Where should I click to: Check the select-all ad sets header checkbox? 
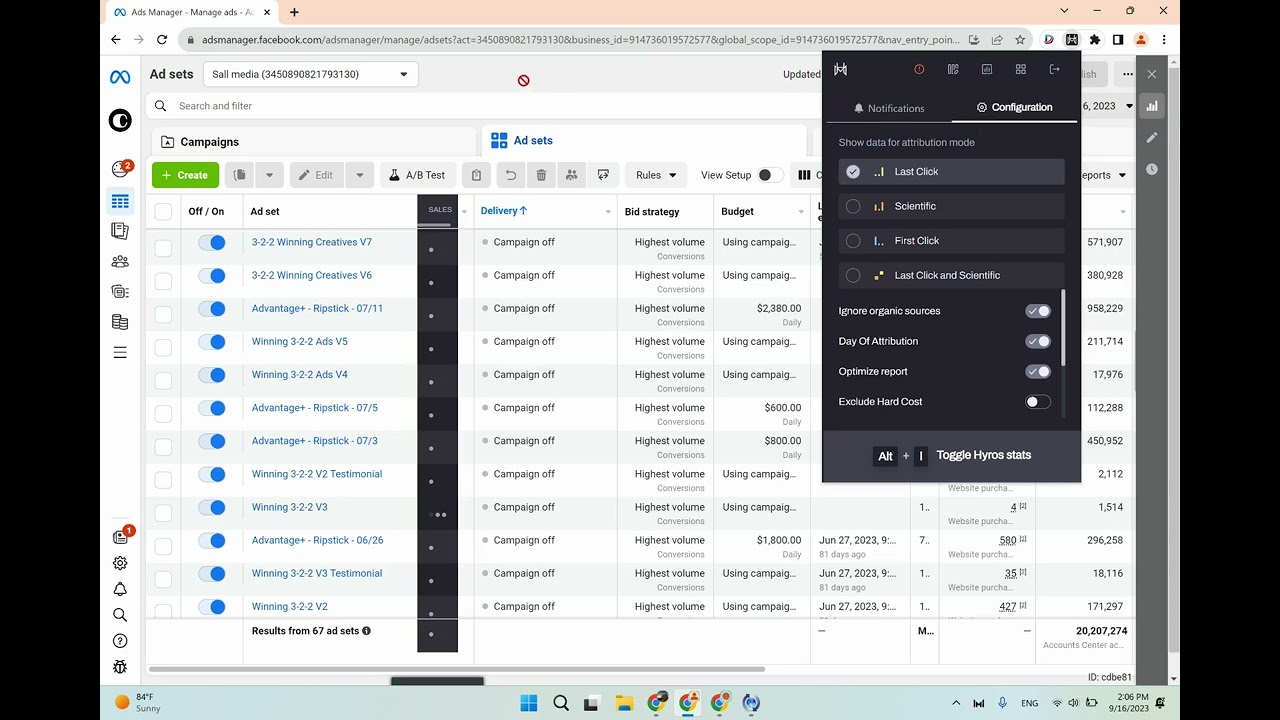(163, 211)
